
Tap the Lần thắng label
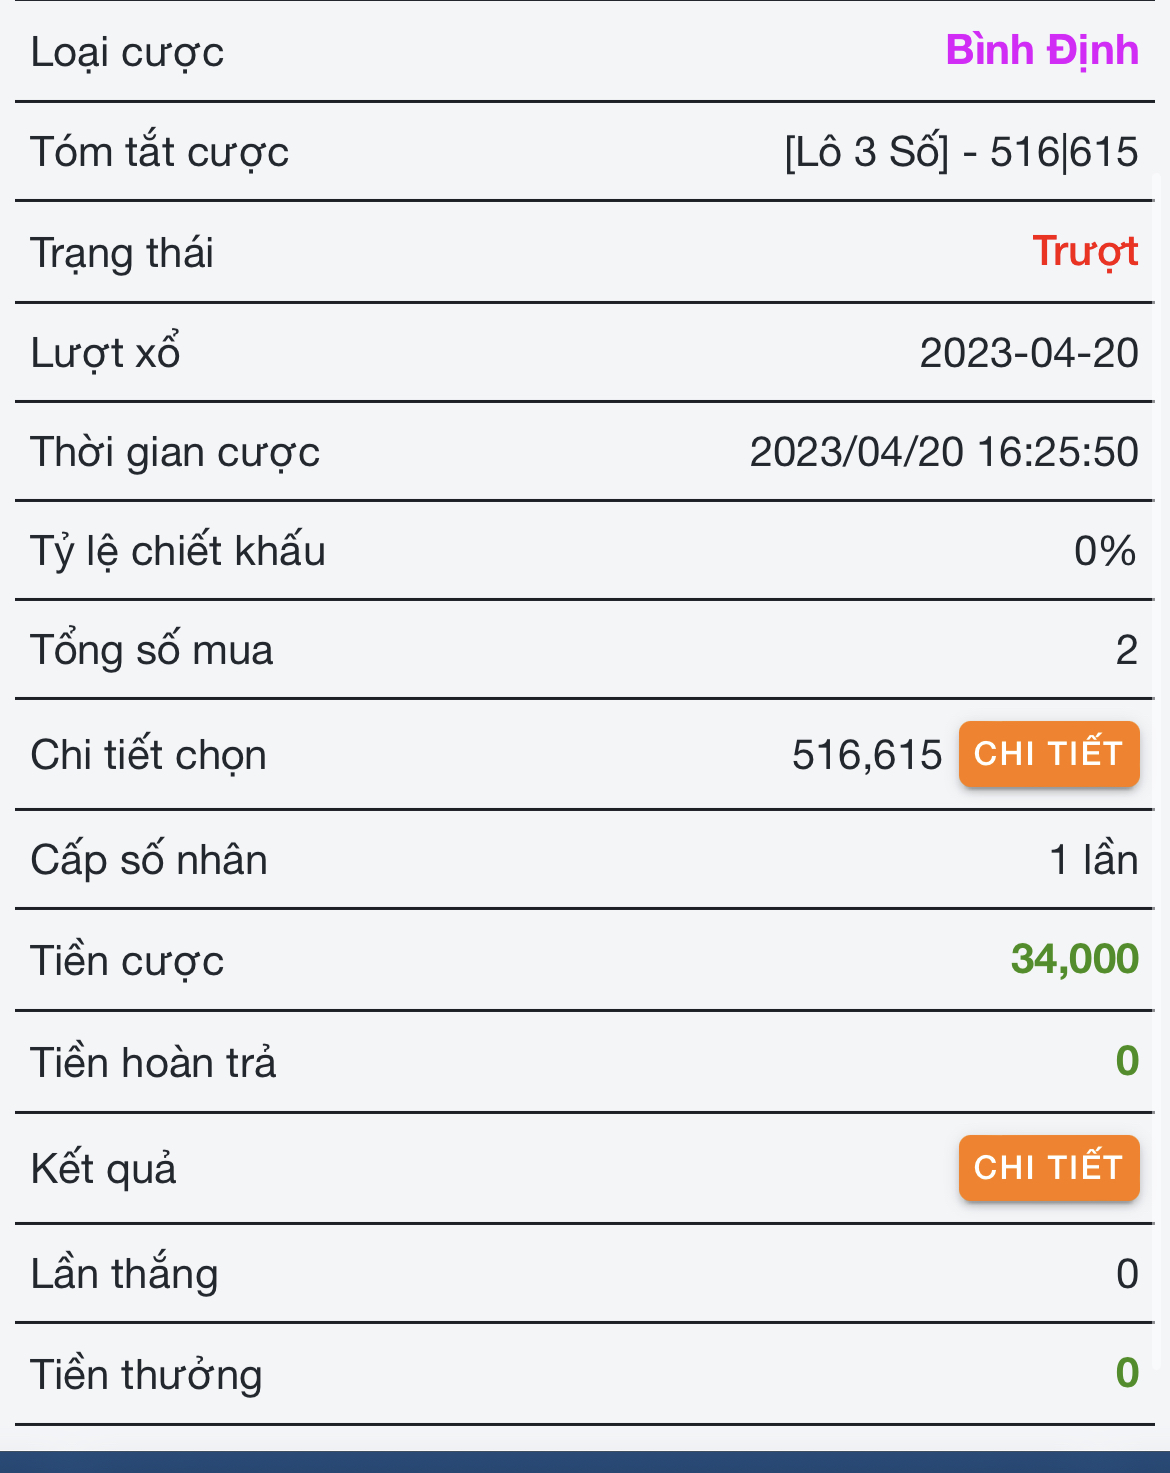tap(124, 1274)
